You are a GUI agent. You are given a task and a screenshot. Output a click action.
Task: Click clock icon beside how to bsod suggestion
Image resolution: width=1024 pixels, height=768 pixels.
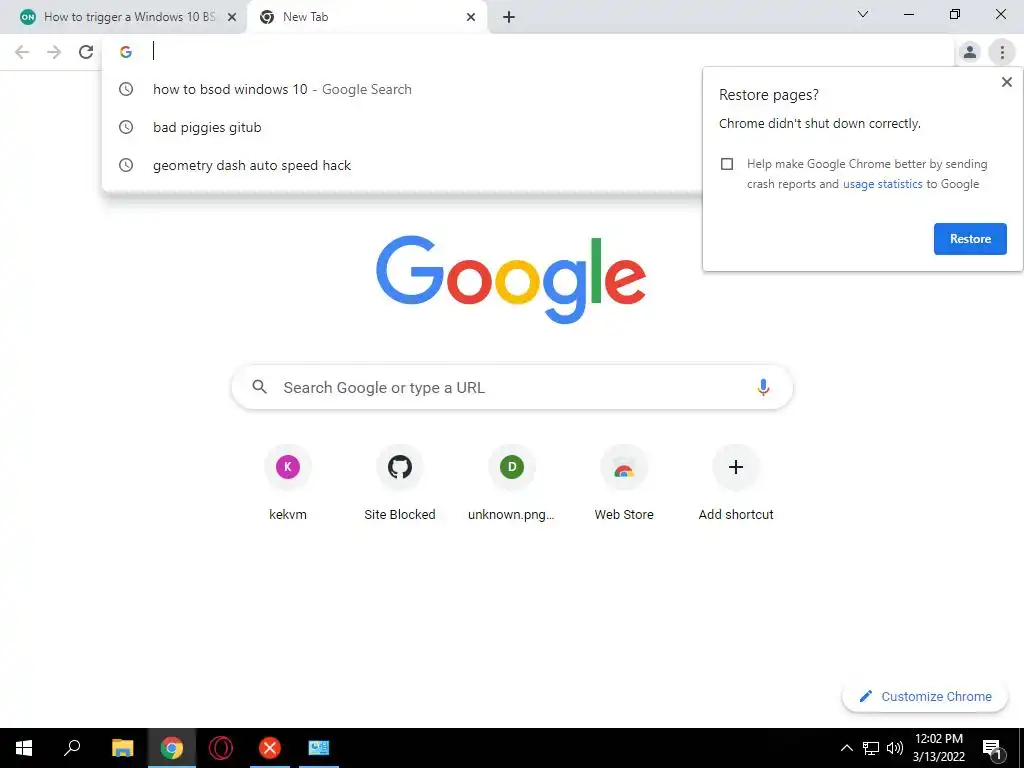126,89
